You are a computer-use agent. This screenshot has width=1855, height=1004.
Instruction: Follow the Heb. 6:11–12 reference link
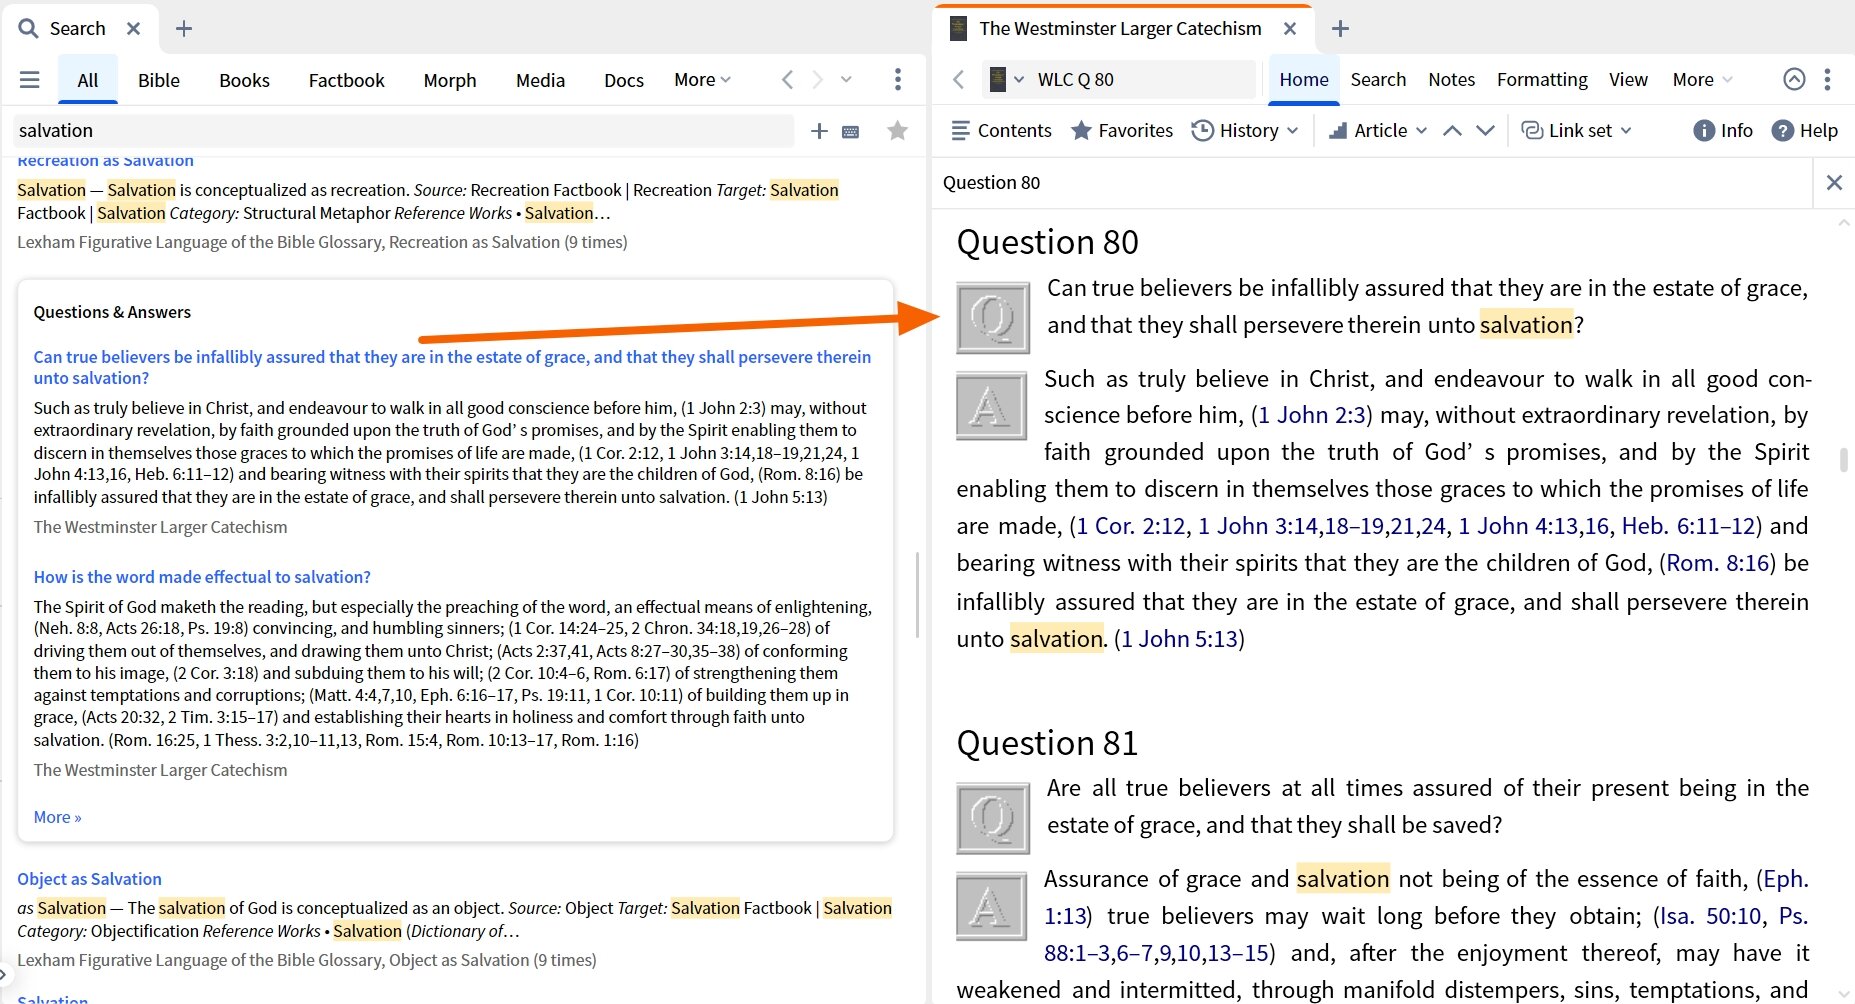[1689, 526]
